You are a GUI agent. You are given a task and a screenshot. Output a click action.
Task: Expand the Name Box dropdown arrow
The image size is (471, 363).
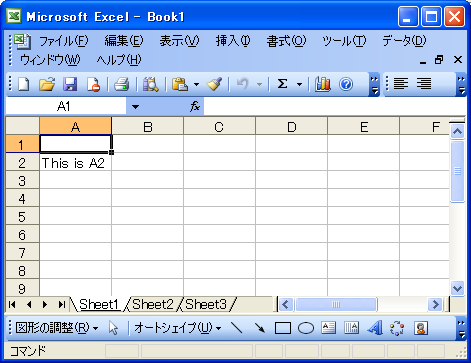tap(135, 107)
